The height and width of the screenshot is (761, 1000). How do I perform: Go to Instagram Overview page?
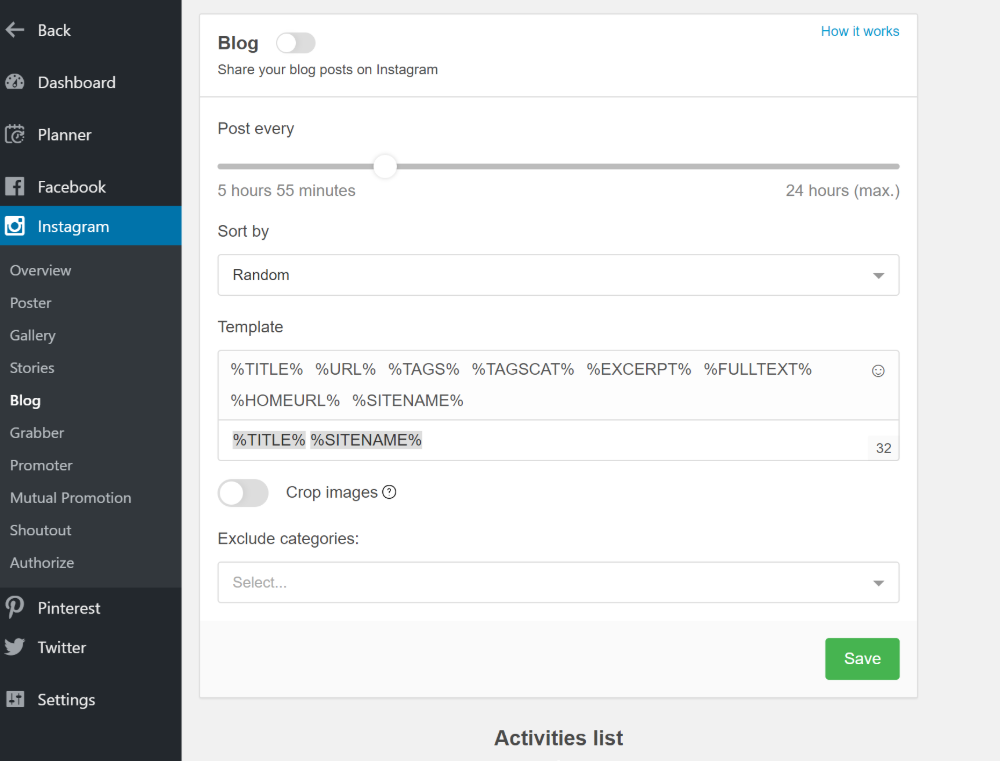tap(40, 270)
